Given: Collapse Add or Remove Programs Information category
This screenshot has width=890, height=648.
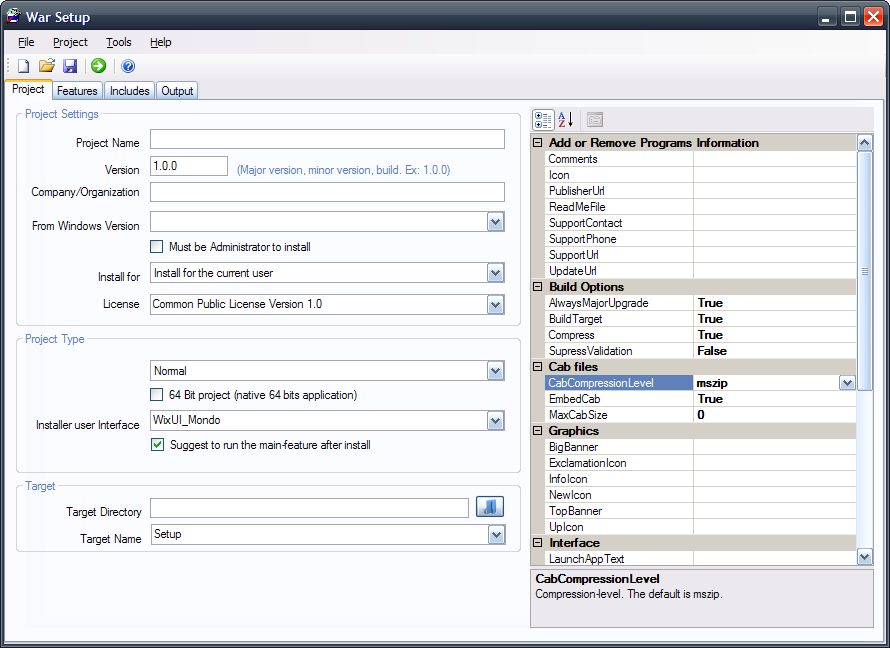Looking at the screenshot, I should (538, 143).
